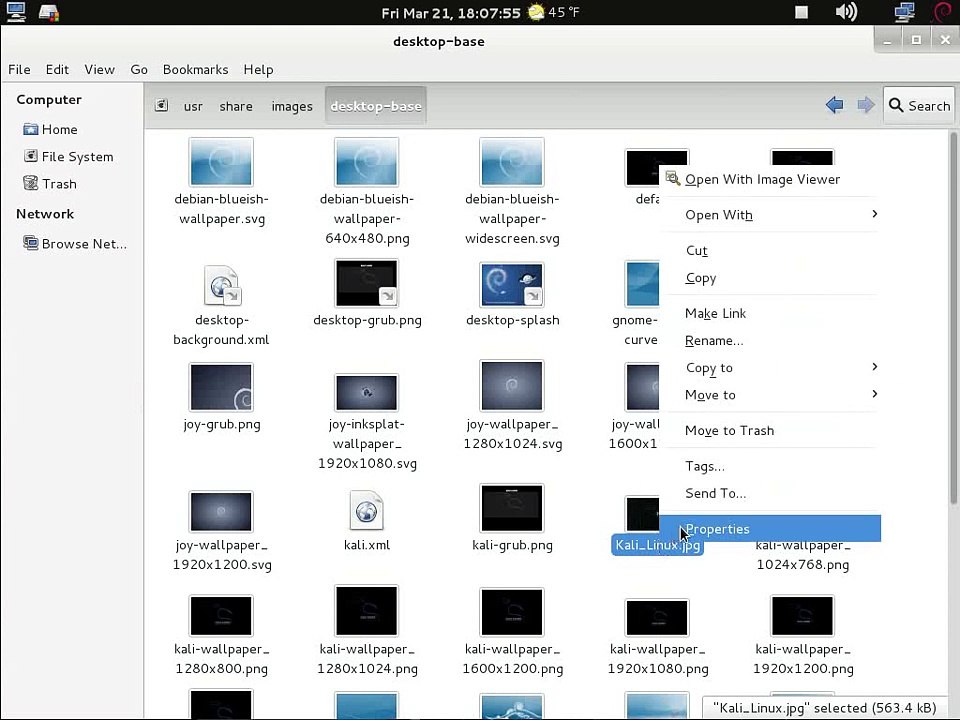The image size is (960, 720).
Task: Open the View menu
Action: 99,70
